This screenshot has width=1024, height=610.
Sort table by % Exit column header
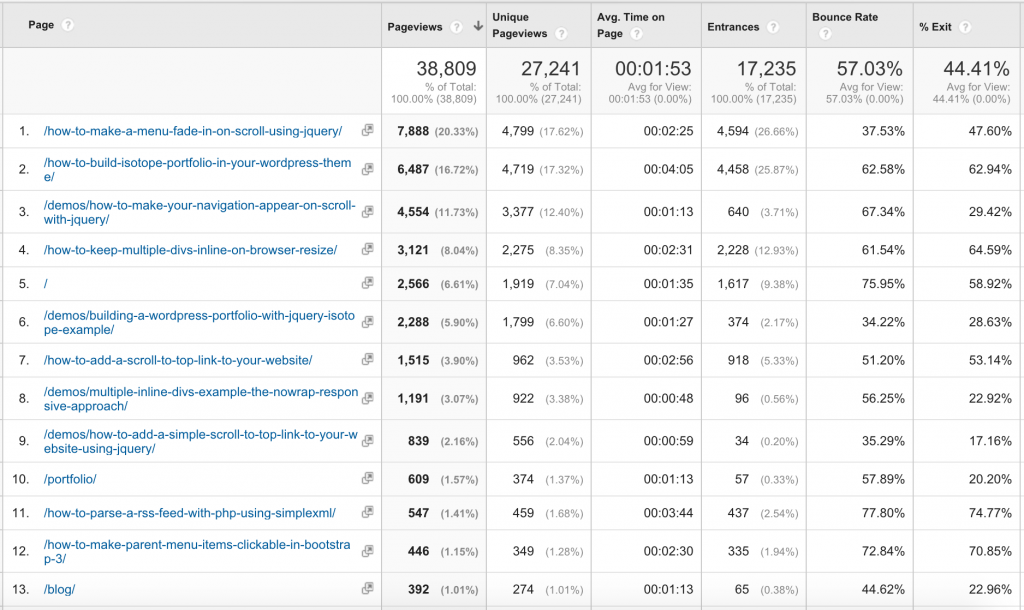pyautogui.click(x=935, y=27)
